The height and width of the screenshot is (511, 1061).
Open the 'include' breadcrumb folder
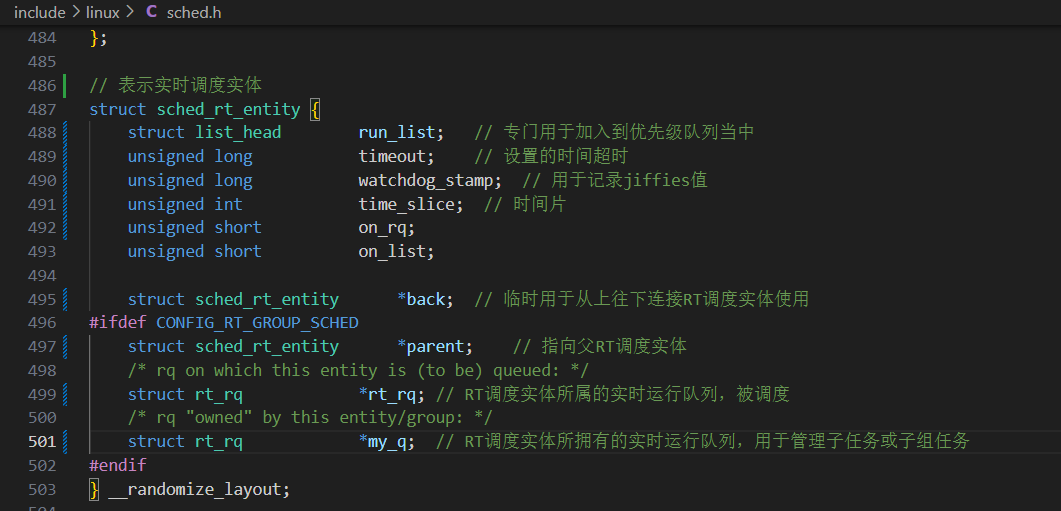[39, 13]
